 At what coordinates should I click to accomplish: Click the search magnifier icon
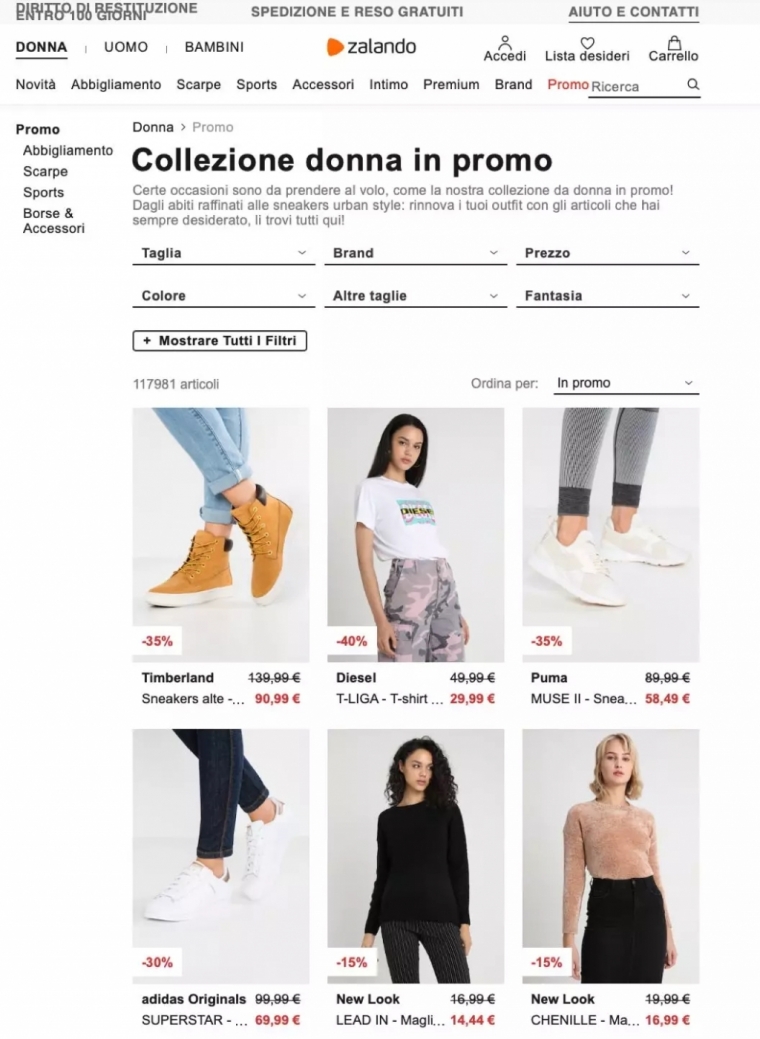[693, 85]
